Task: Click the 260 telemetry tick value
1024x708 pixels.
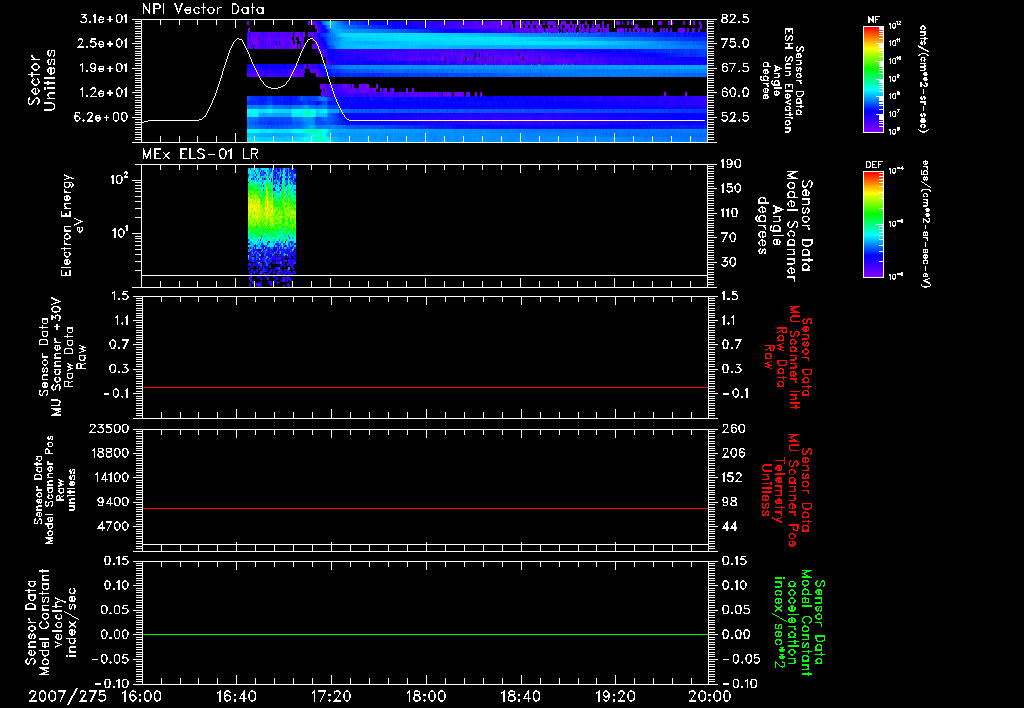Action: 732,428
